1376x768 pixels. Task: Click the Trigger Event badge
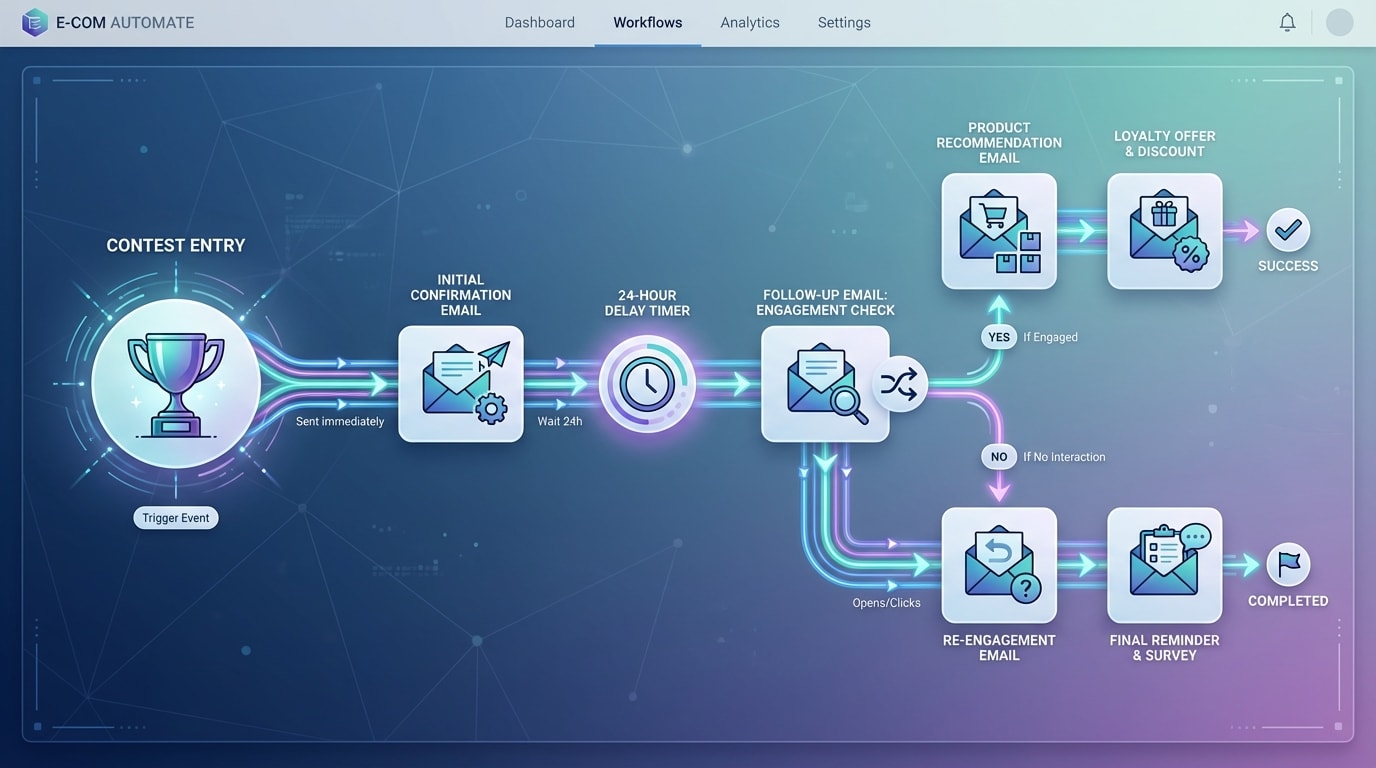(x=176, y=517)
